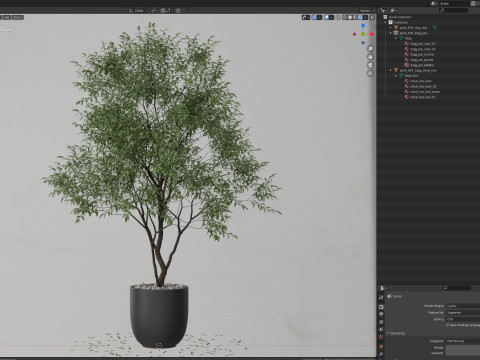Click the Properties search field
This screenshot has width=480, height=360.
coord(457,288)
